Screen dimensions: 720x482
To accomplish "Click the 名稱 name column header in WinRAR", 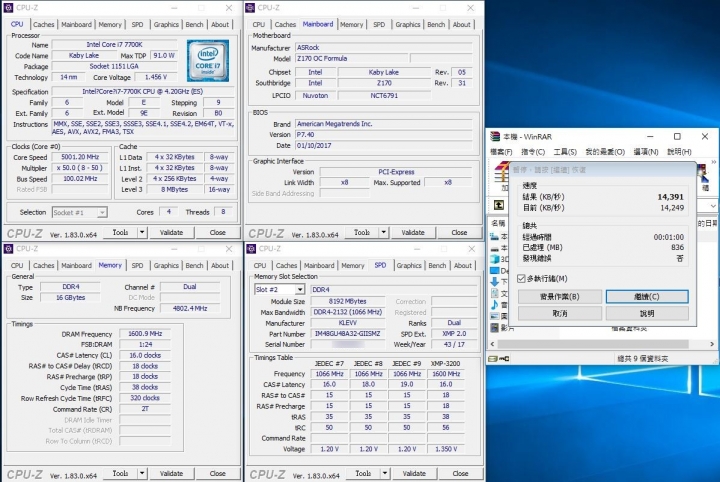I will 499,223.
